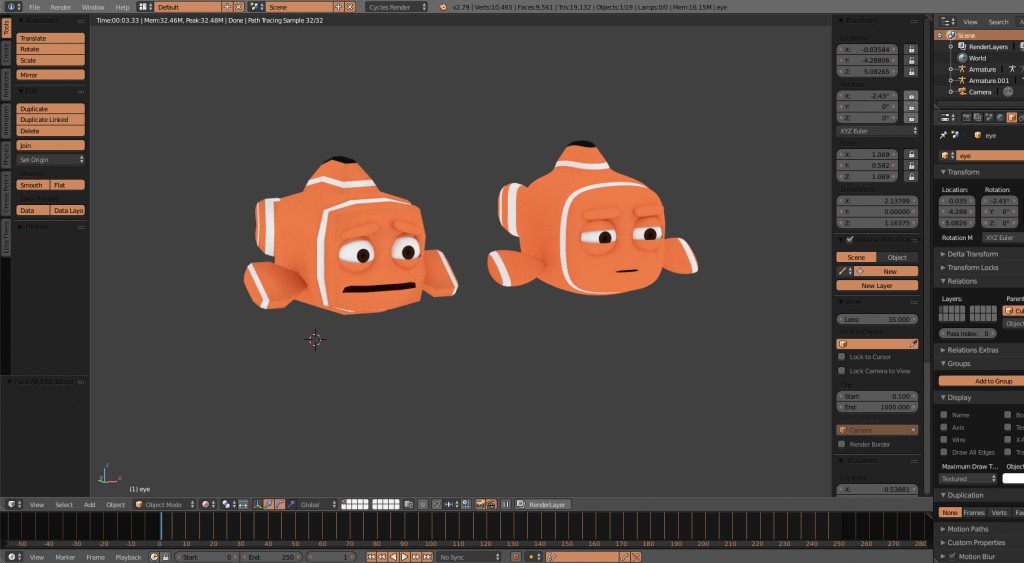The image size is (1024, 563).
Task: Select the rotate manipulator arc icon
Action: click(280, 504)
